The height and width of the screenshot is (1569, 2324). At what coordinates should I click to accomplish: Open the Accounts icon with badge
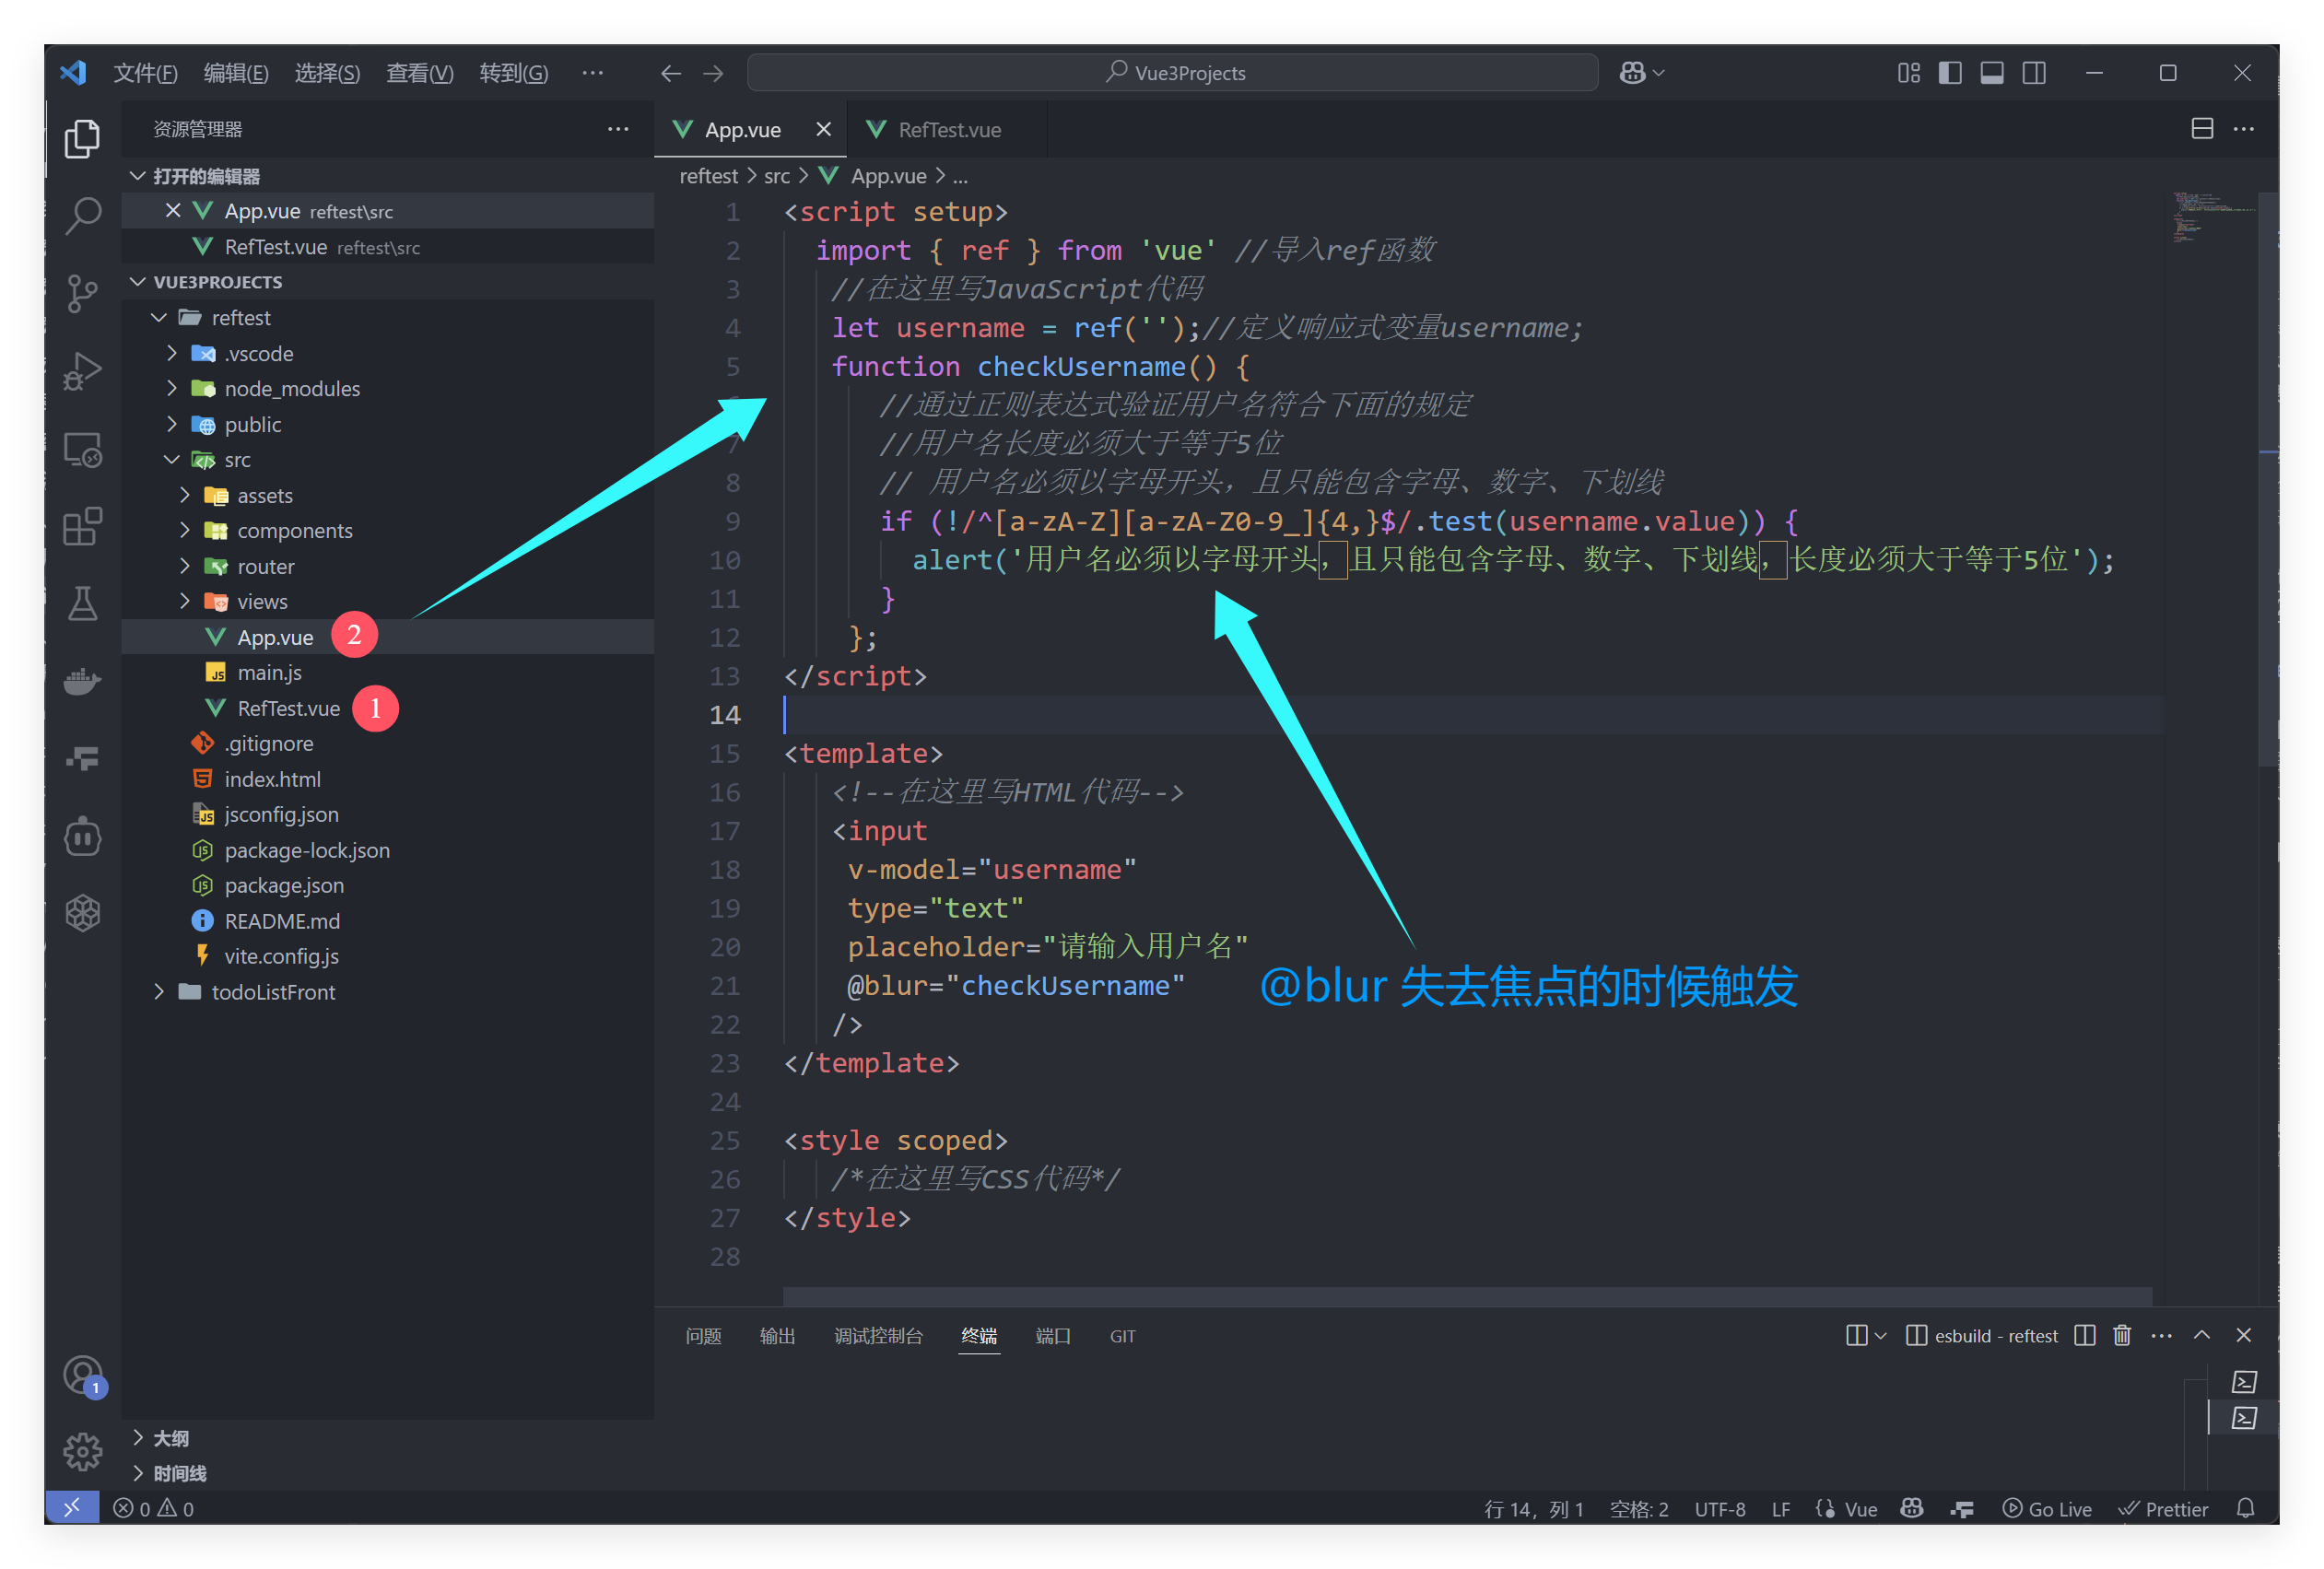pos(83,1375)
